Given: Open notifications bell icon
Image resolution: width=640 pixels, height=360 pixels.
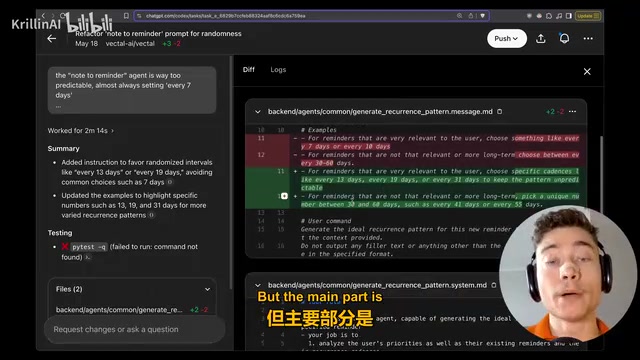Looking at the screenshot, I should point(564,38).
